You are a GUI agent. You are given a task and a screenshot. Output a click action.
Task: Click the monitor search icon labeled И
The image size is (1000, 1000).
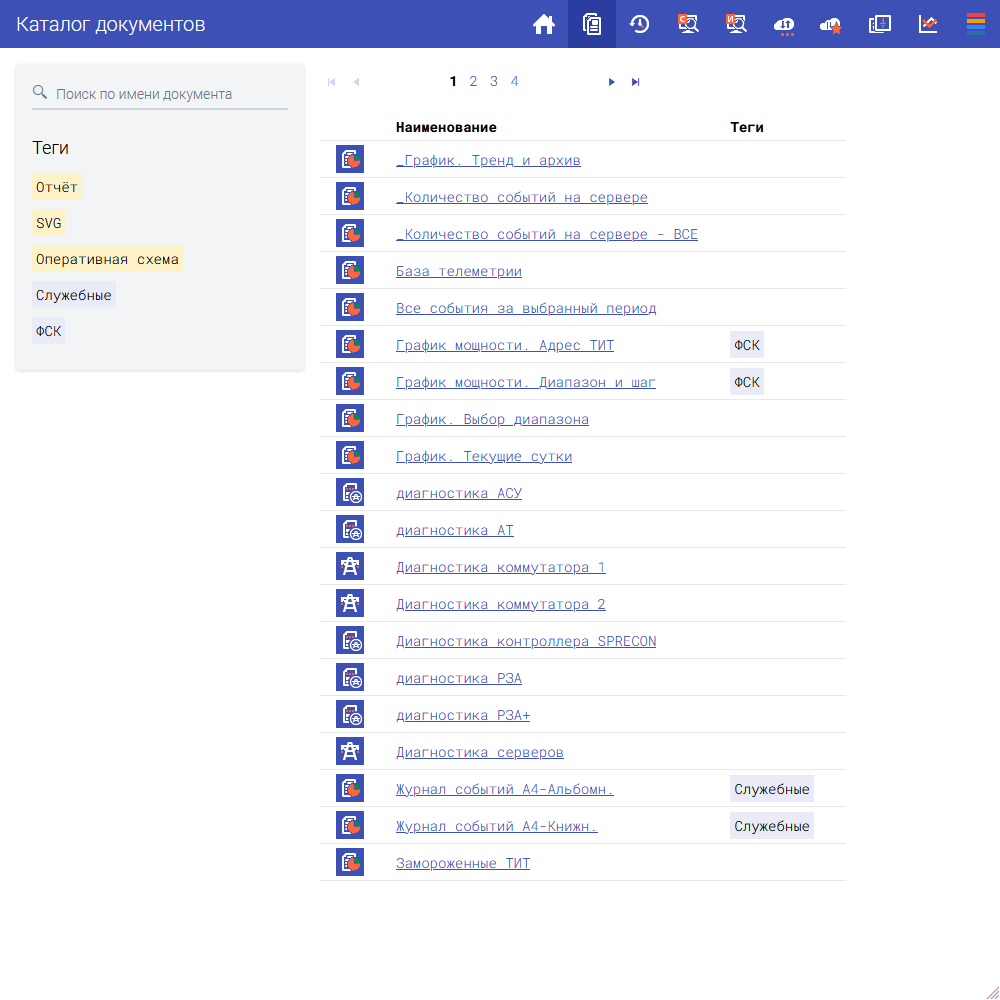tap(737, 24)
